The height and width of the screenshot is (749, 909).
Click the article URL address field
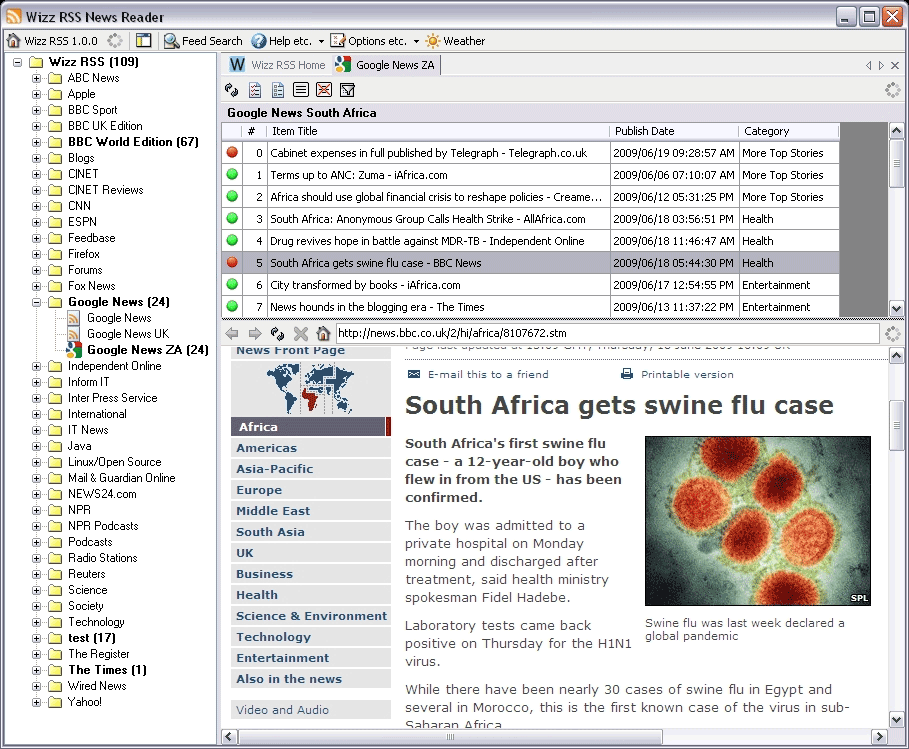pos(608,333)
